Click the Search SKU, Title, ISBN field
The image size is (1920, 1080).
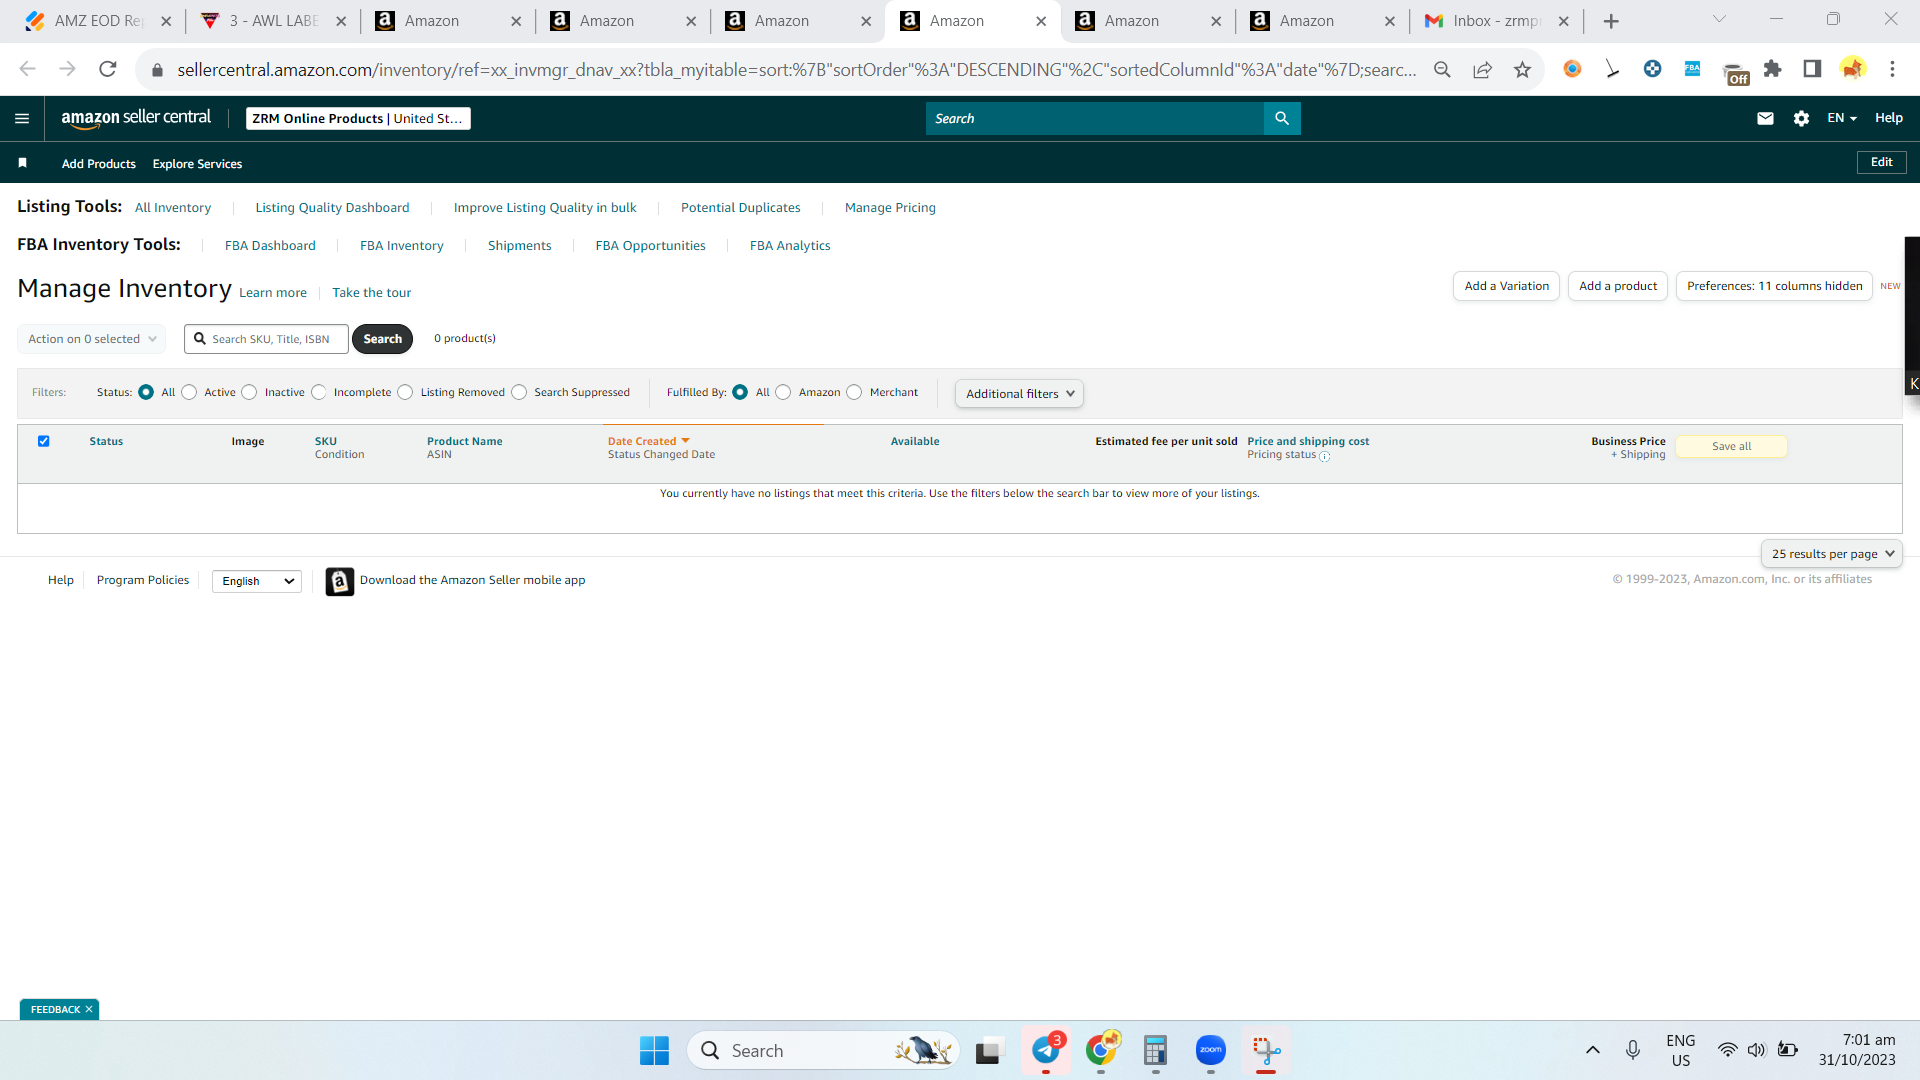[x=267, y=339]
